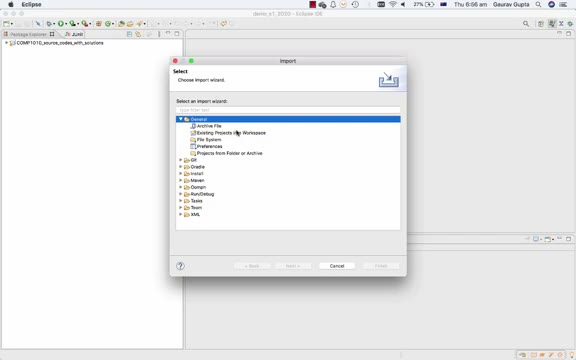Click the Coverage launch toolbar icon
Screen dimensions: 576x360
coord(73,24)
